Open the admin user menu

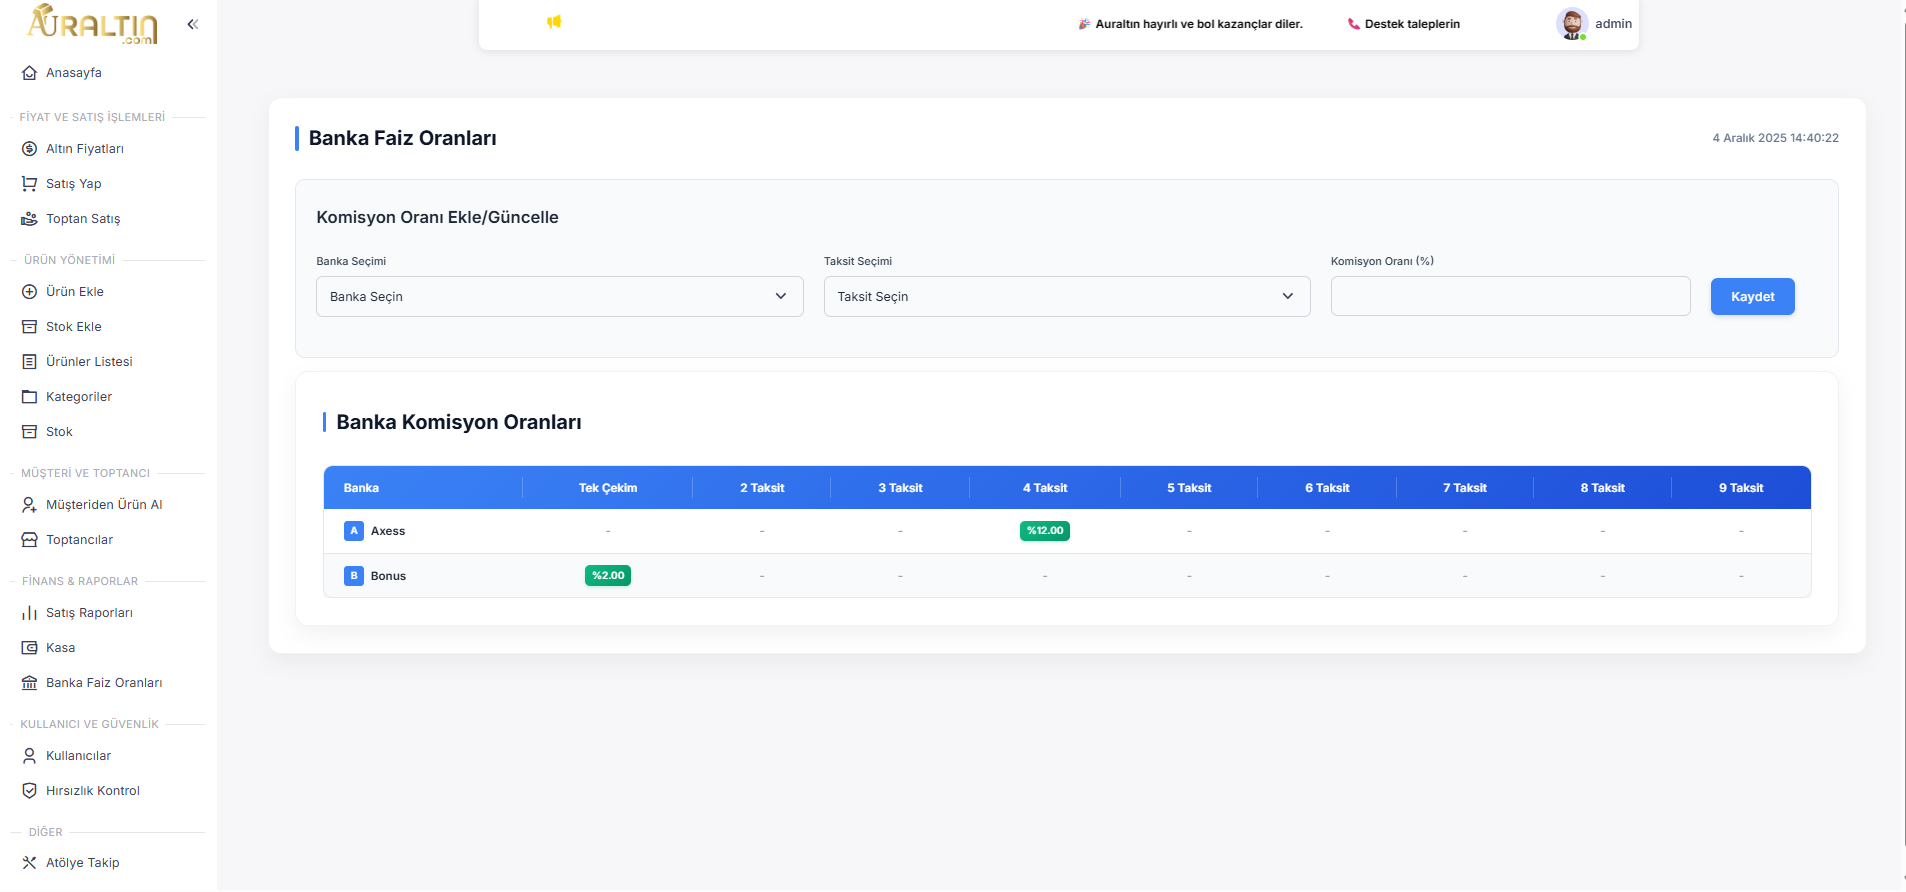point(1612,24)
